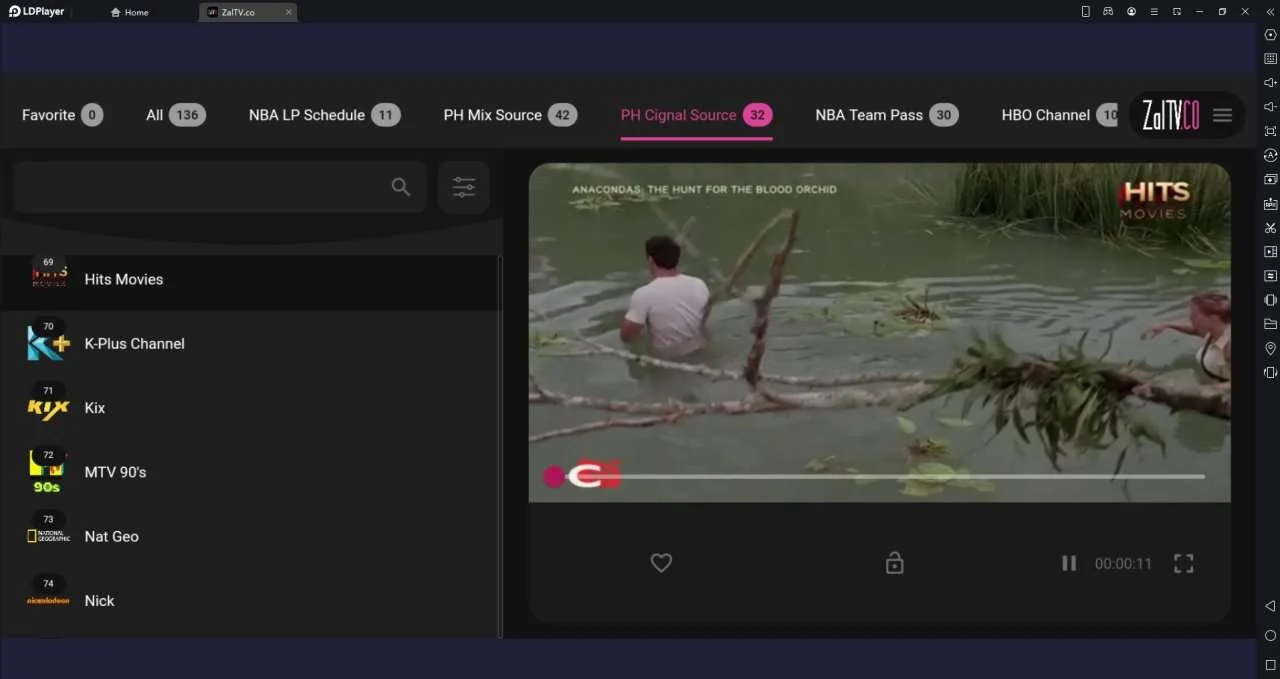Image resolution: width=1280 pixels, height=679 pixels.
Task: Open the PH Mix Source tab
Action: pyautogui.click(x=510, y=115)
